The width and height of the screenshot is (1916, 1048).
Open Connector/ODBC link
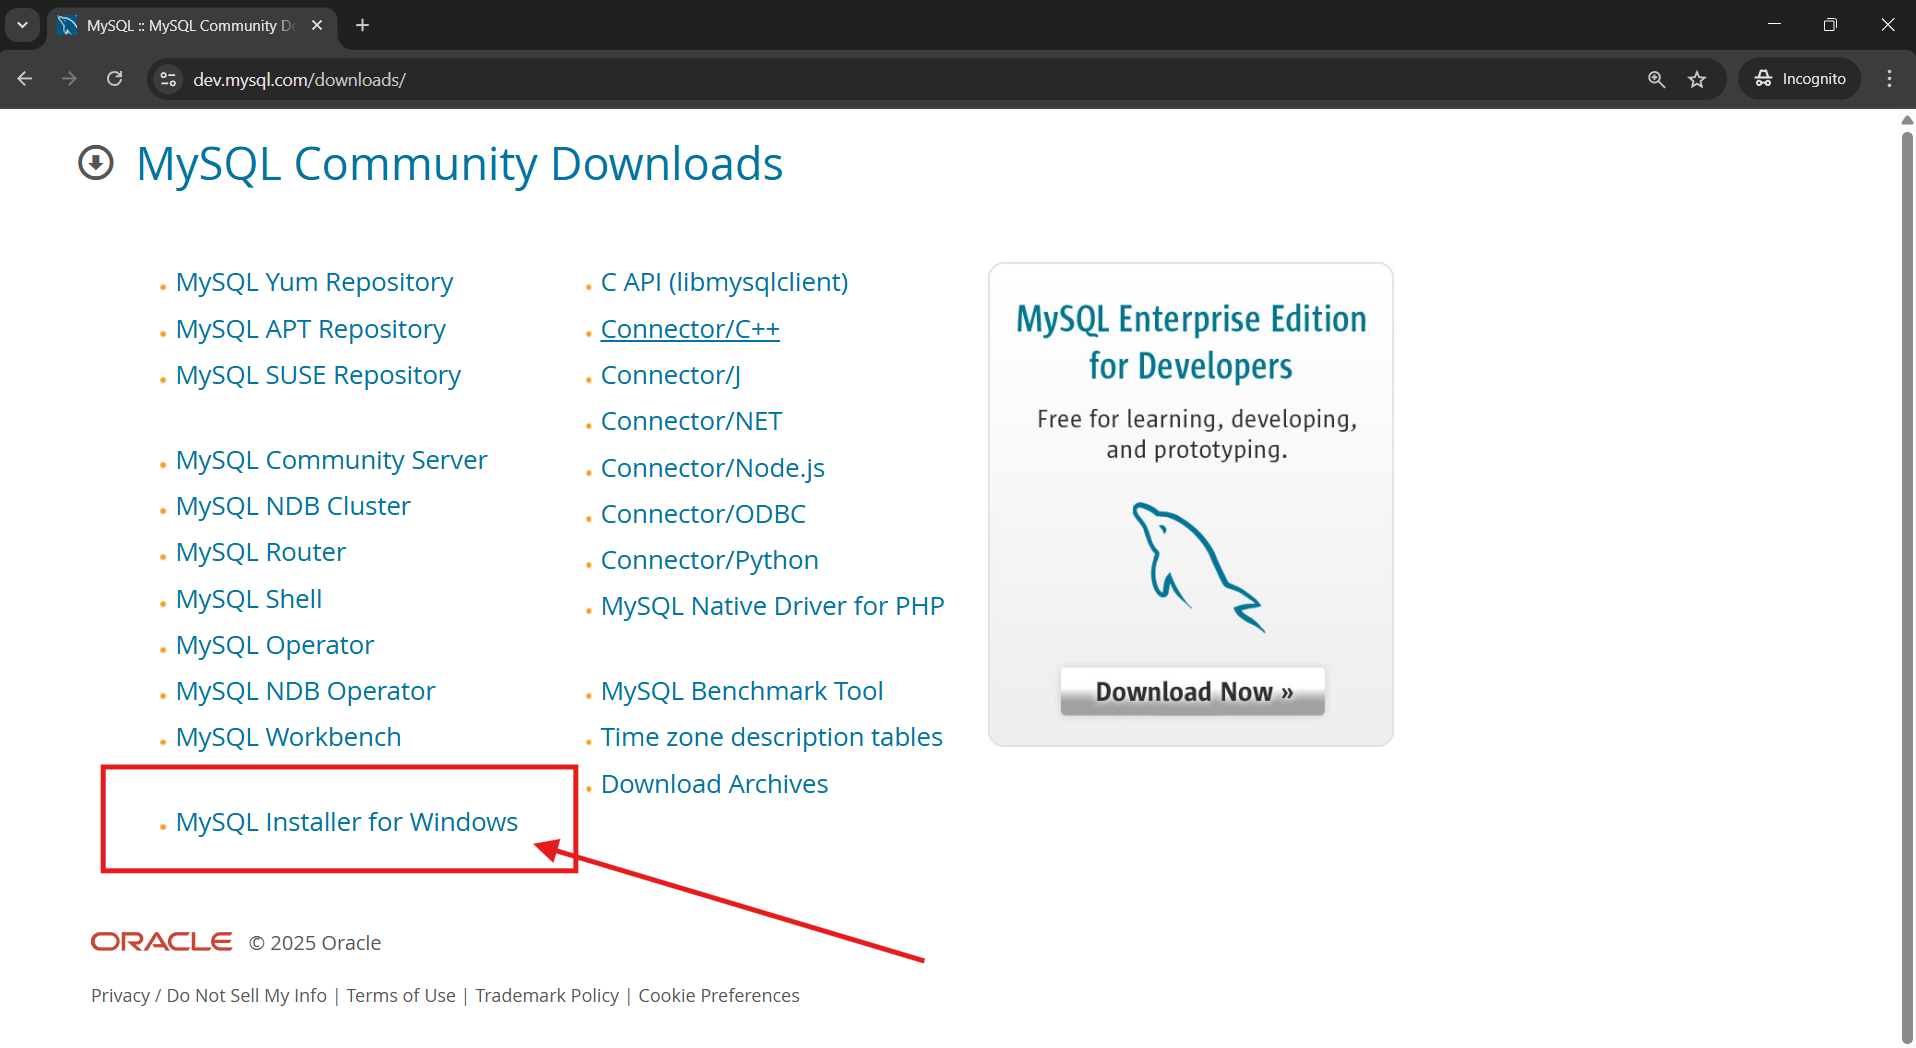coord(703,514)
